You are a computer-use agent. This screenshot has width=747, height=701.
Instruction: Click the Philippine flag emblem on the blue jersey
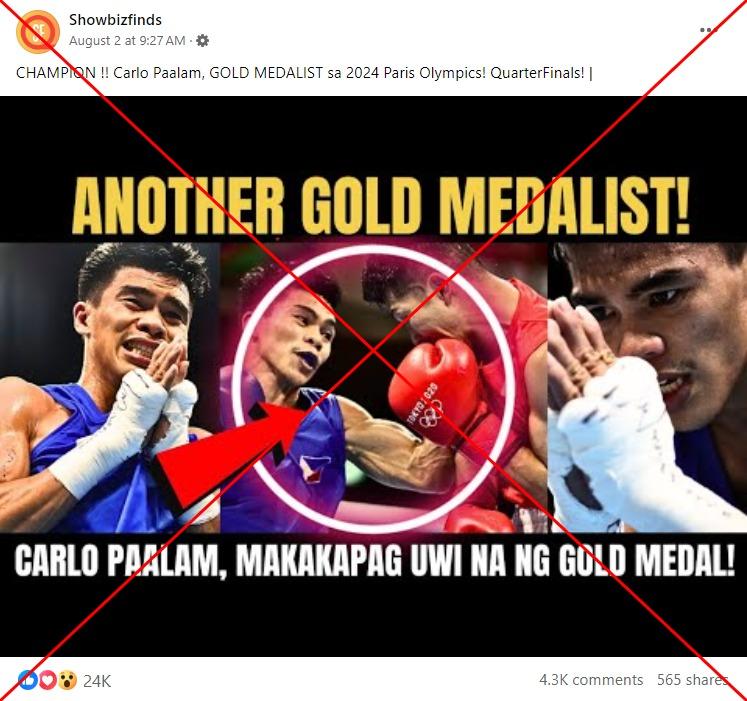coord(312,468)
